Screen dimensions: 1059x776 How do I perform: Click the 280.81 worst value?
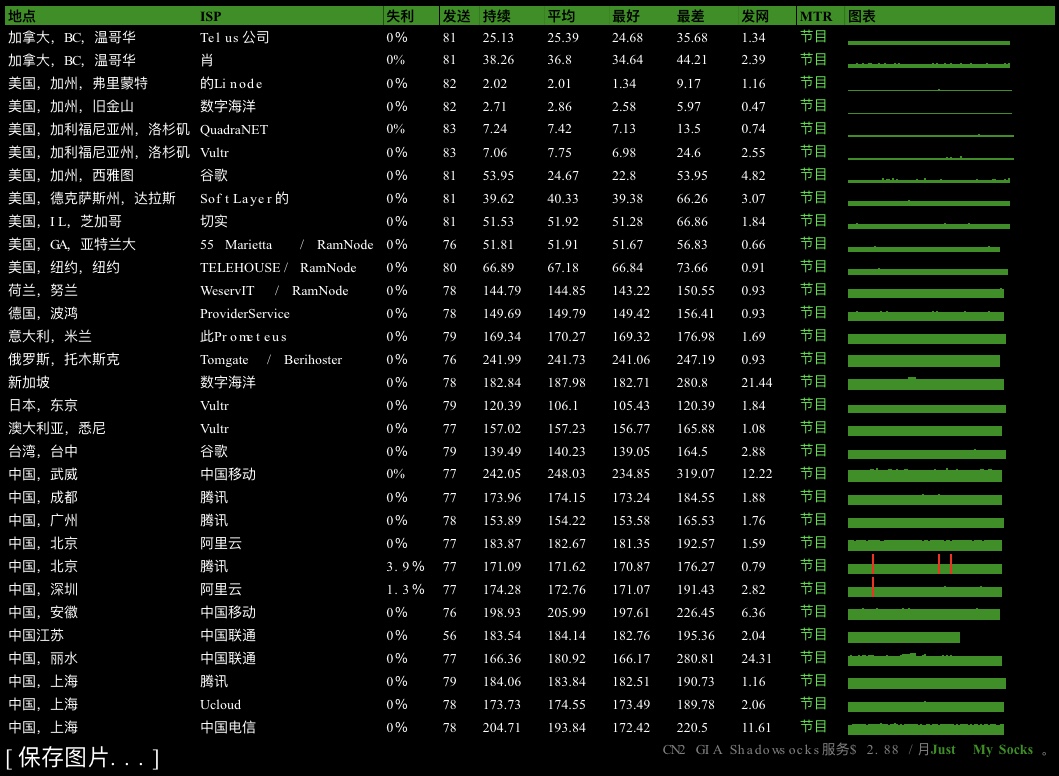[696, 658]
